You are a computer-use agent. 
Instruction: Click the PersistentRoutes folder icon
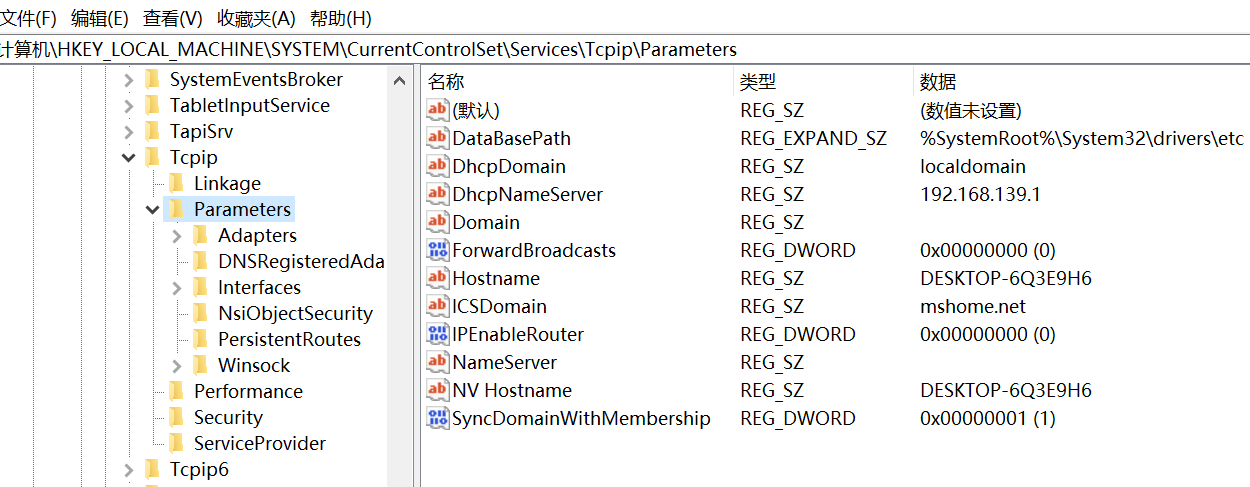coord(200,339)
